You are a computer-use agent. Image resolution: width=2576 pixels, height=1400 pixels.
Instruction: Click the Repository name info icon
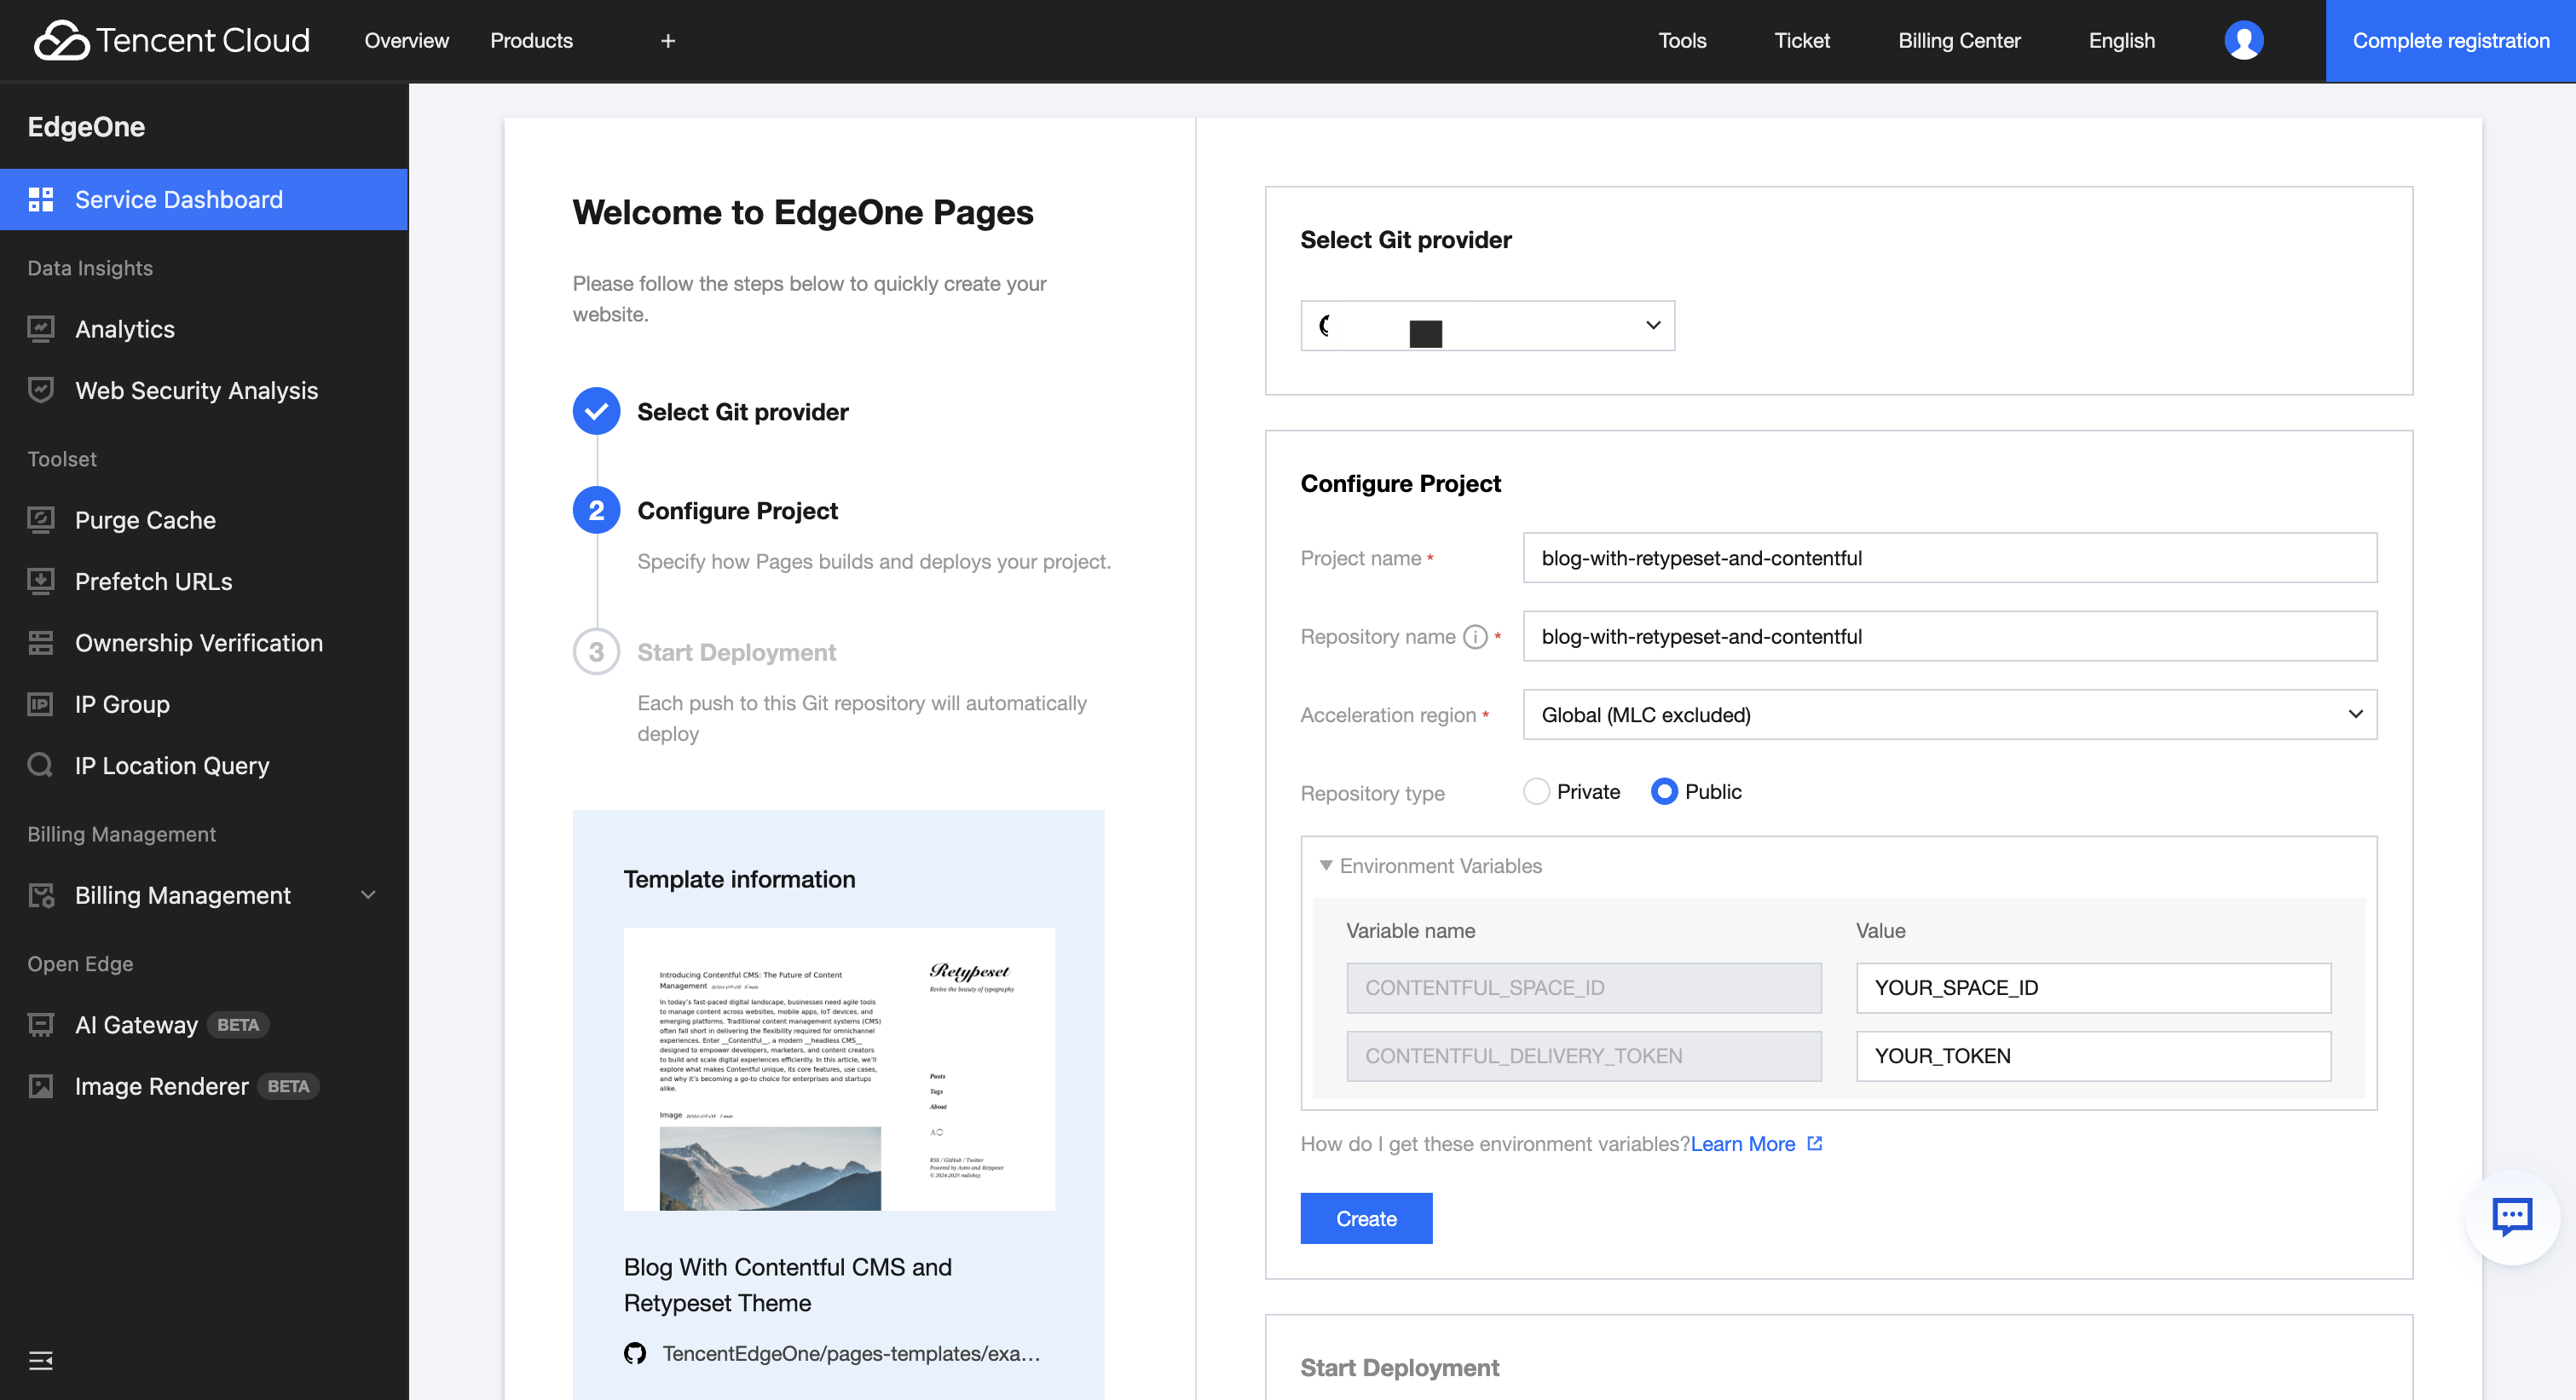pyautogui.click(x=1475, y=637)
